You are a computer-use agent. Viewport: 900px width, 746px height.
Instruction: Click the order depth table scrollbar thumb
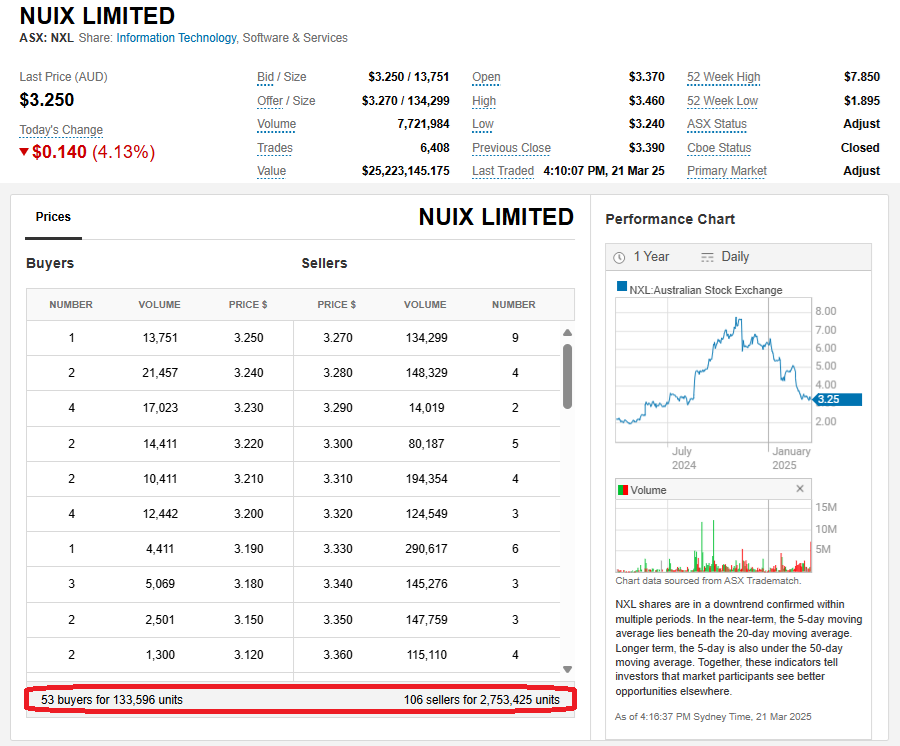[568, 376]
